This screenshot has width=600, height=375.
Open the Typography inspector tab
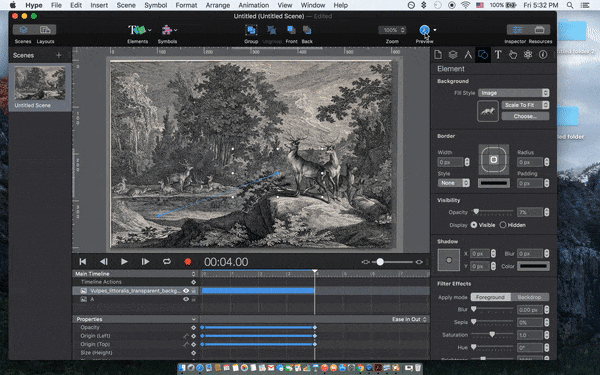[x=498, y=55]
